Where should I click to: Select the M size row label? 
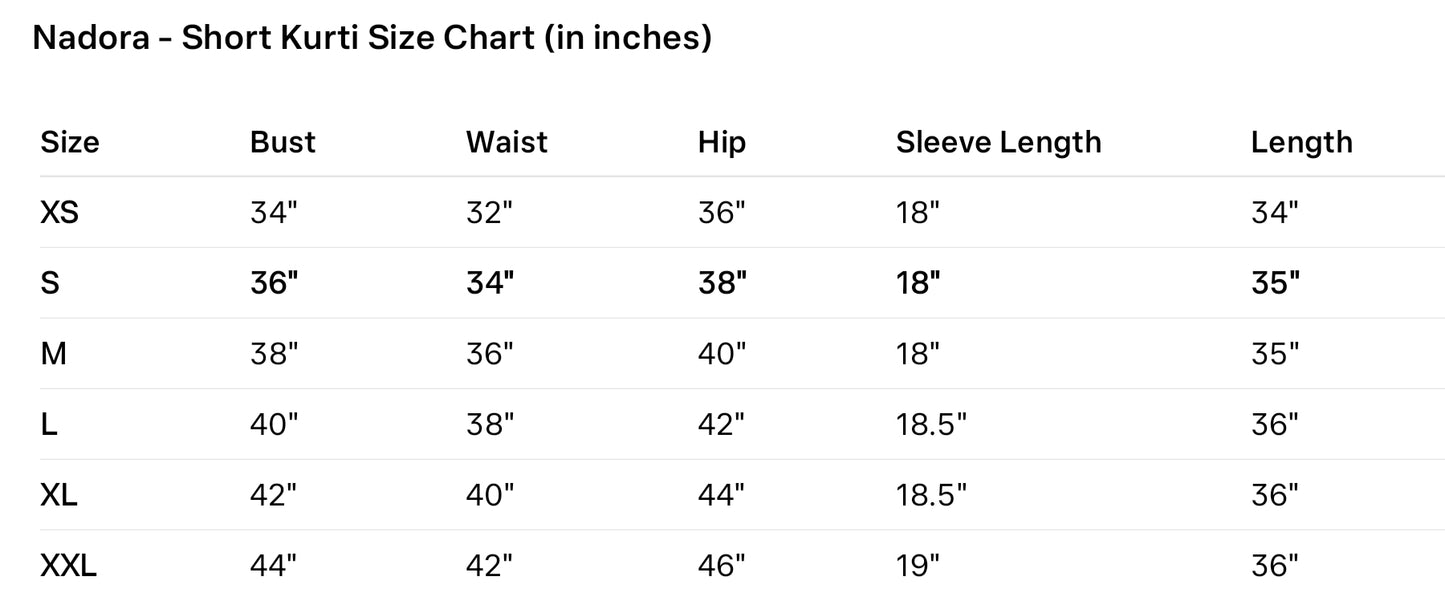coord(53,353)
